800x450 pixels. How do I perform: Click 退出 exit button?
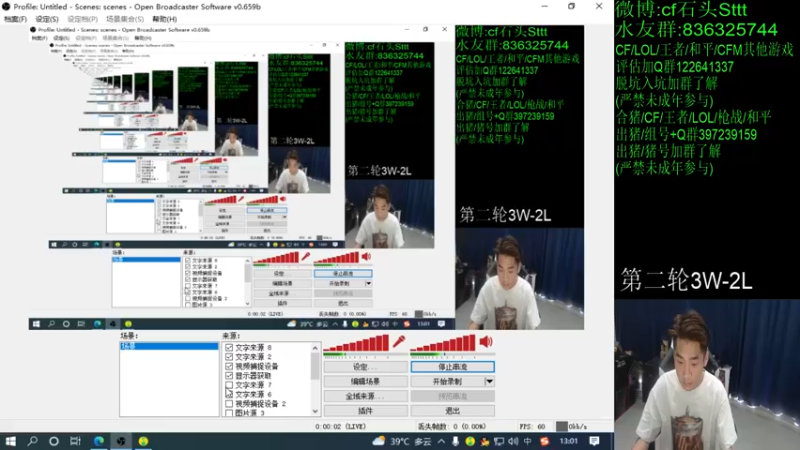[453, 411]
